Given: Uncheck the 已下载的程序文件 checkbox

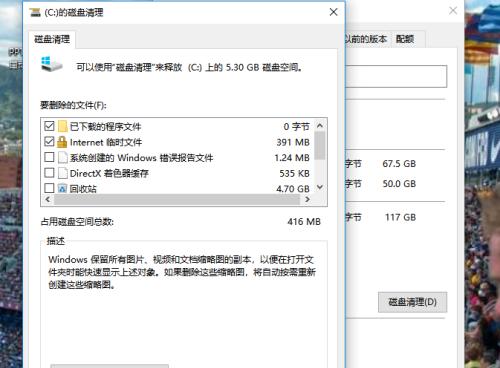Looking at the screenshot, I should pos(49,126).
